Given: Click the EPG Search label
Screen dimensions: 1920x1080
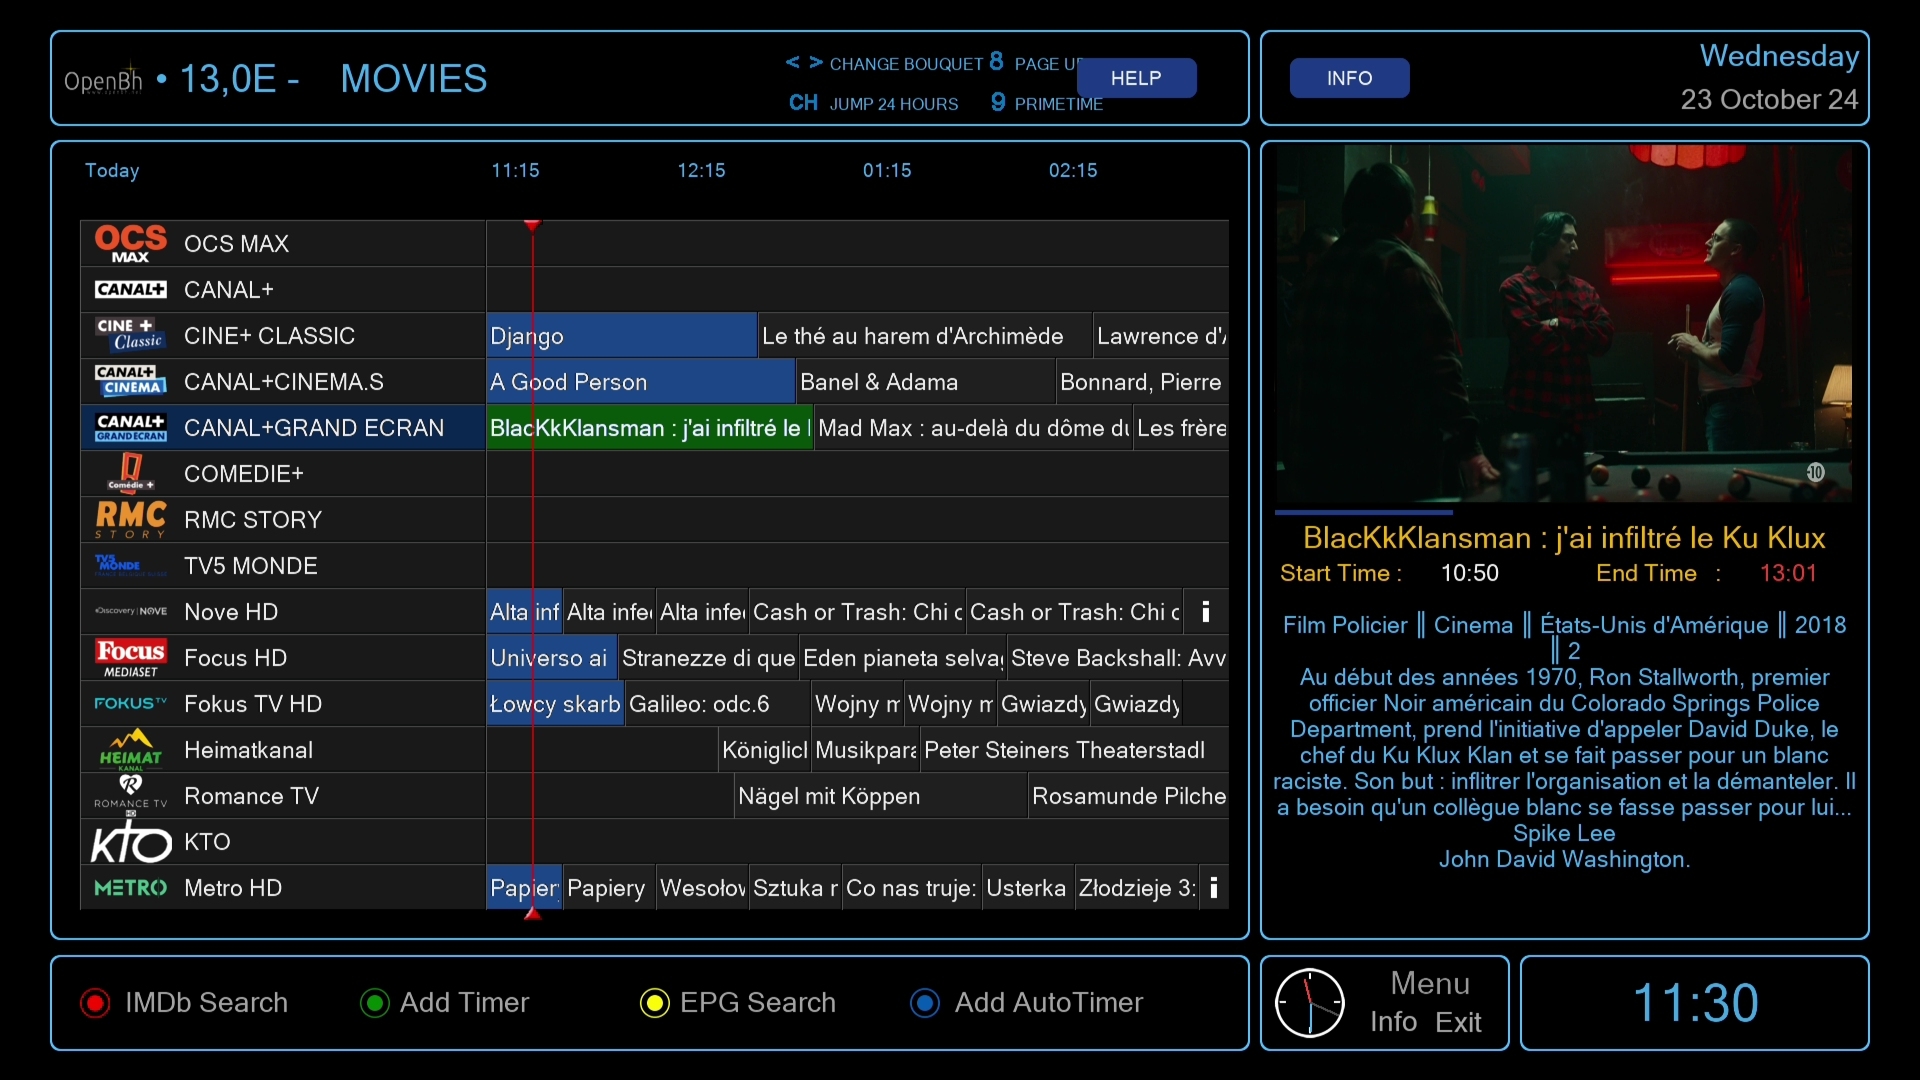Looking at the screenshot, I should [x=758, y=1003].
